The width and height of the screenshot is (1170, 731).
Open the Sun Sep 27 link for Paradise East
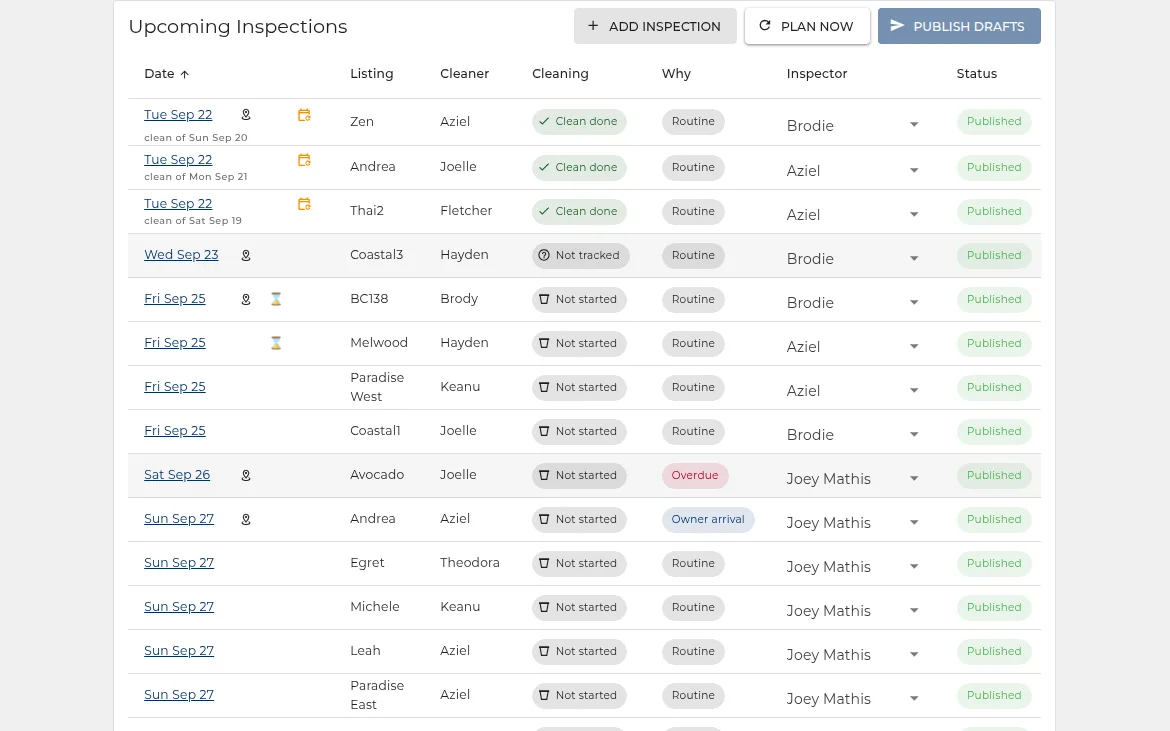point(179,694)
